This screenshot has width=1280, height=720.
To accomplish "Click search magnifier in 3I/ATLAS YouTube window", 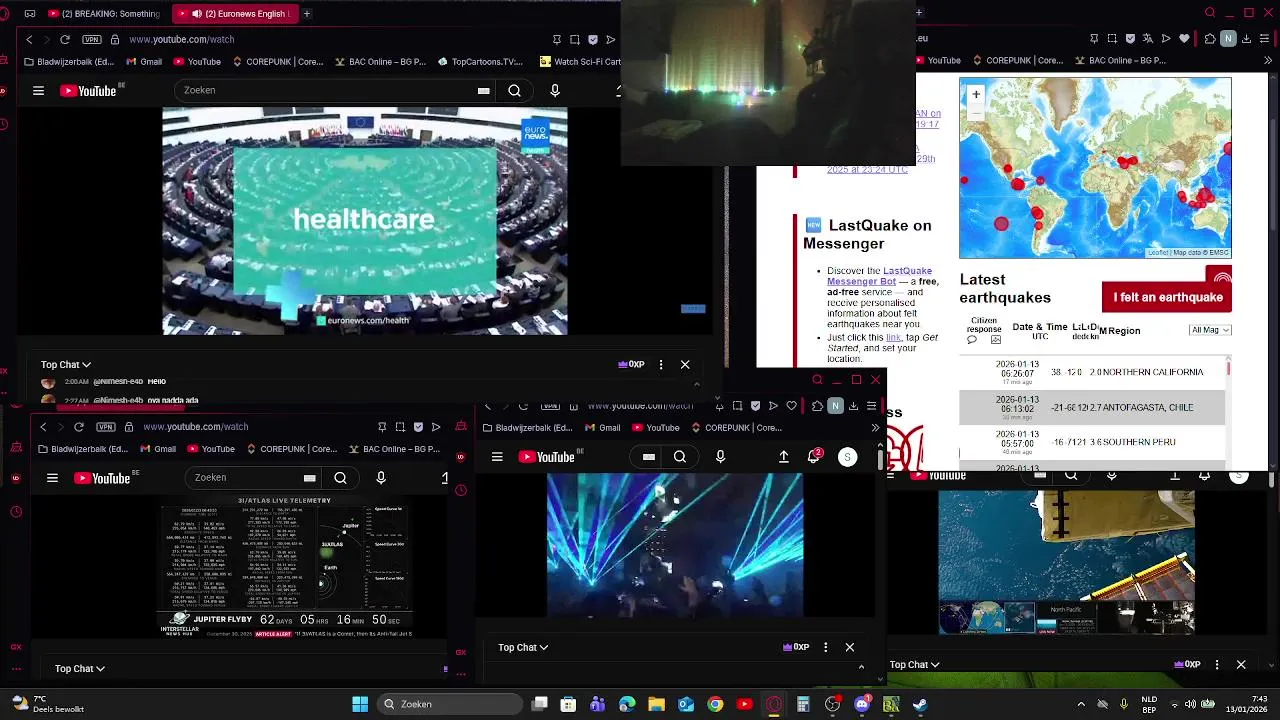I will pyautogui.click(x=340, y=478).
